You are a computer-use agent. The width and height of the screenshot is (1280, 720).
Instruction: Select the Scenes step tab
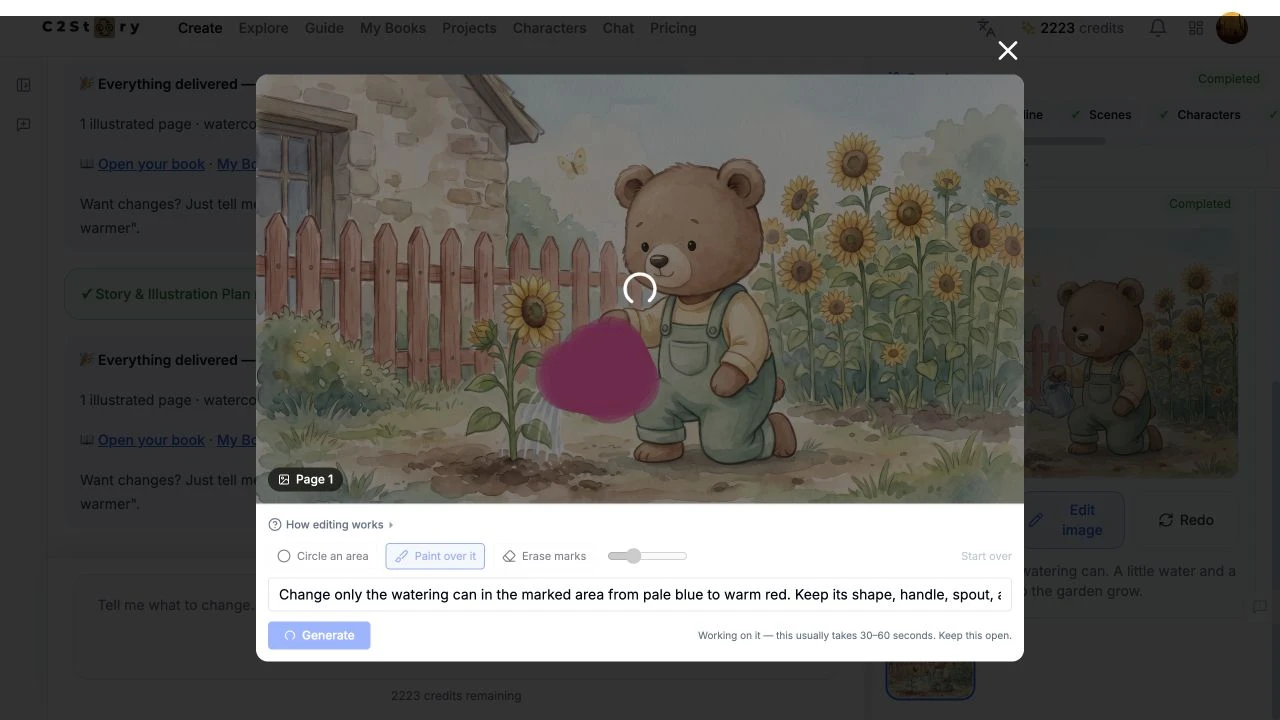coord(1101,115)
